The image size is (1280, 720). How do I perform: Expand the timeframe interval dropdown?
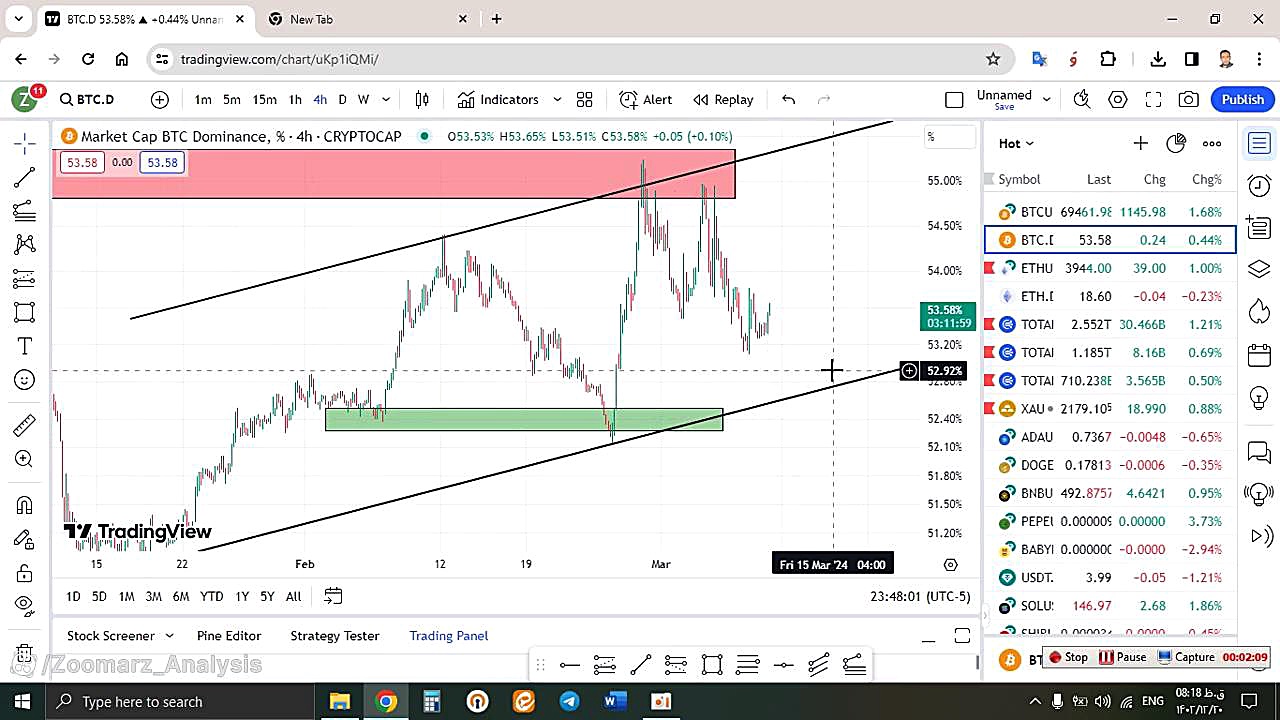(x=386, y=99)
